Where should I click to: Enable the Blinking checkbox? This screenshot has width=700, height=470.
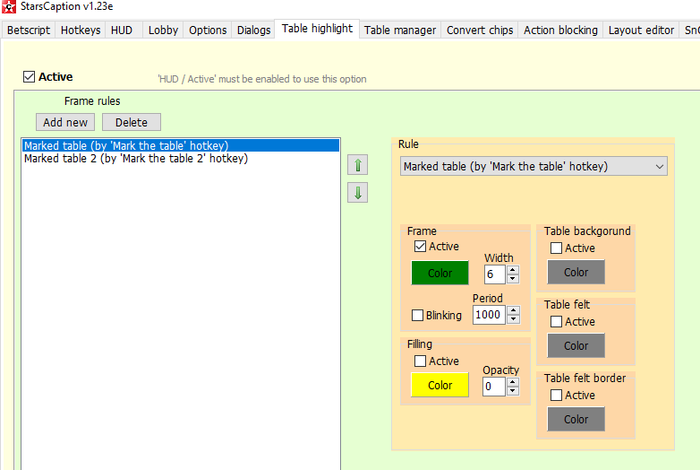click(x=417, y=315)
